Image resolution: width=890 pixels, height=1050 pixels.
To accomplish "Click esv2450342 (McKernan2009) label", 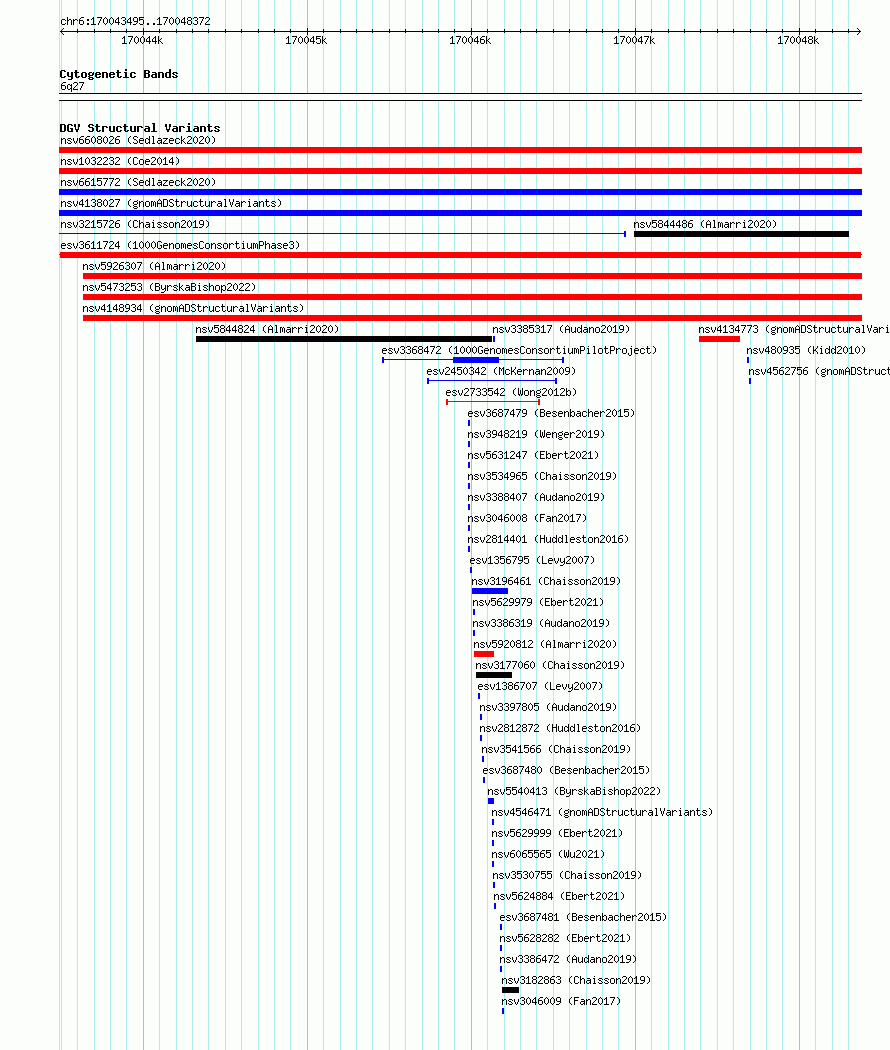I will pyautogui.click(x=501, y=371).
